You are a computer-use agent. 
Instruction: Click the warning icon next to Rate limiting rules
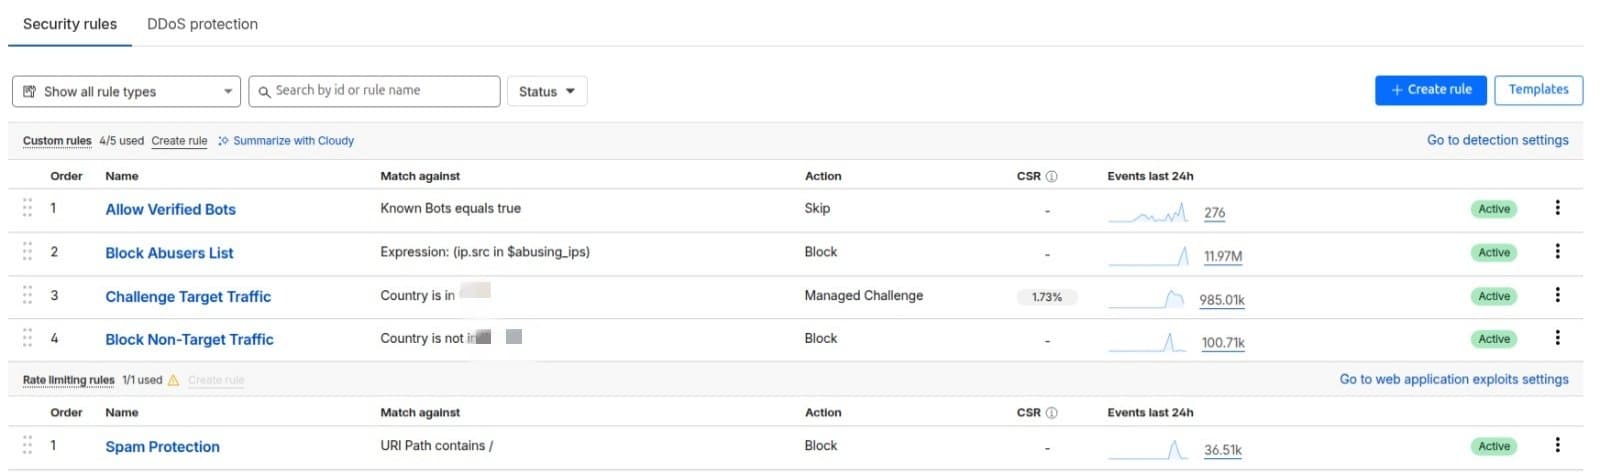tap(173, 380)
